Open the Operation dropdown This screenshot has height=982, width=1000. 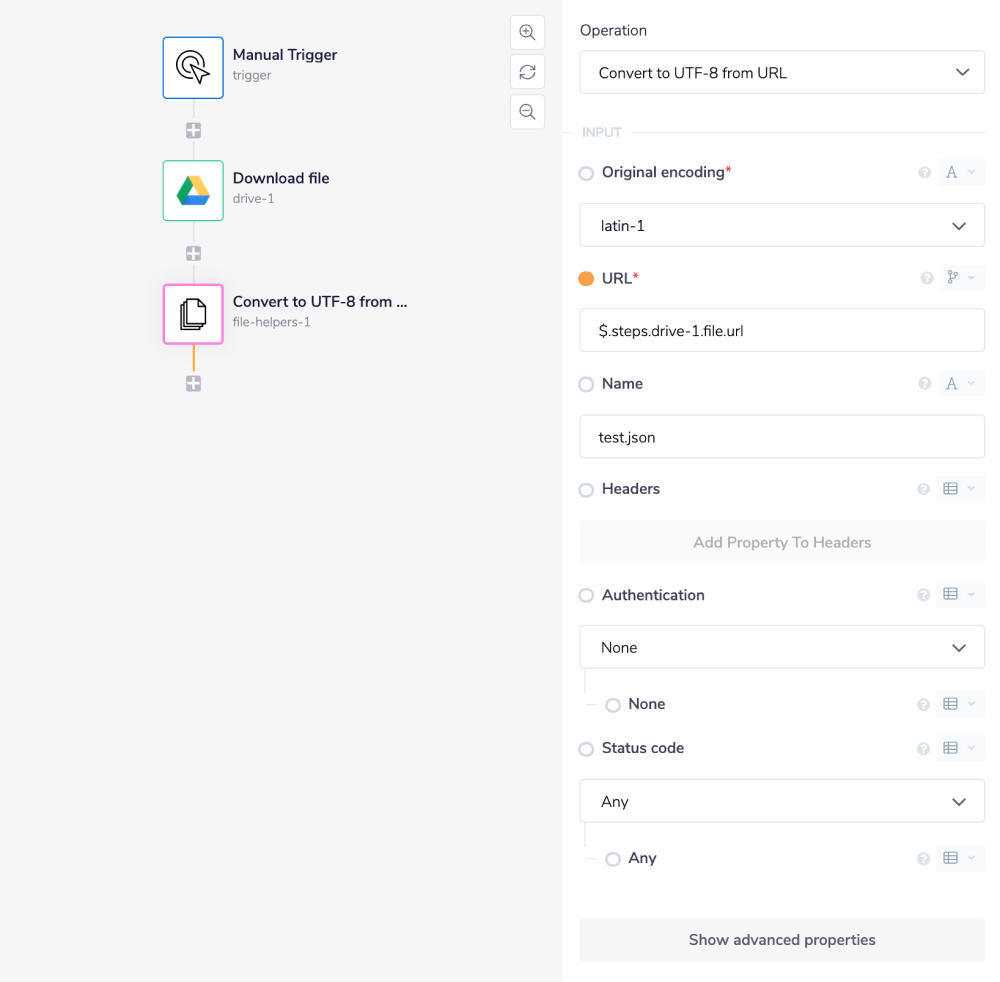click(x=782, y=73)
